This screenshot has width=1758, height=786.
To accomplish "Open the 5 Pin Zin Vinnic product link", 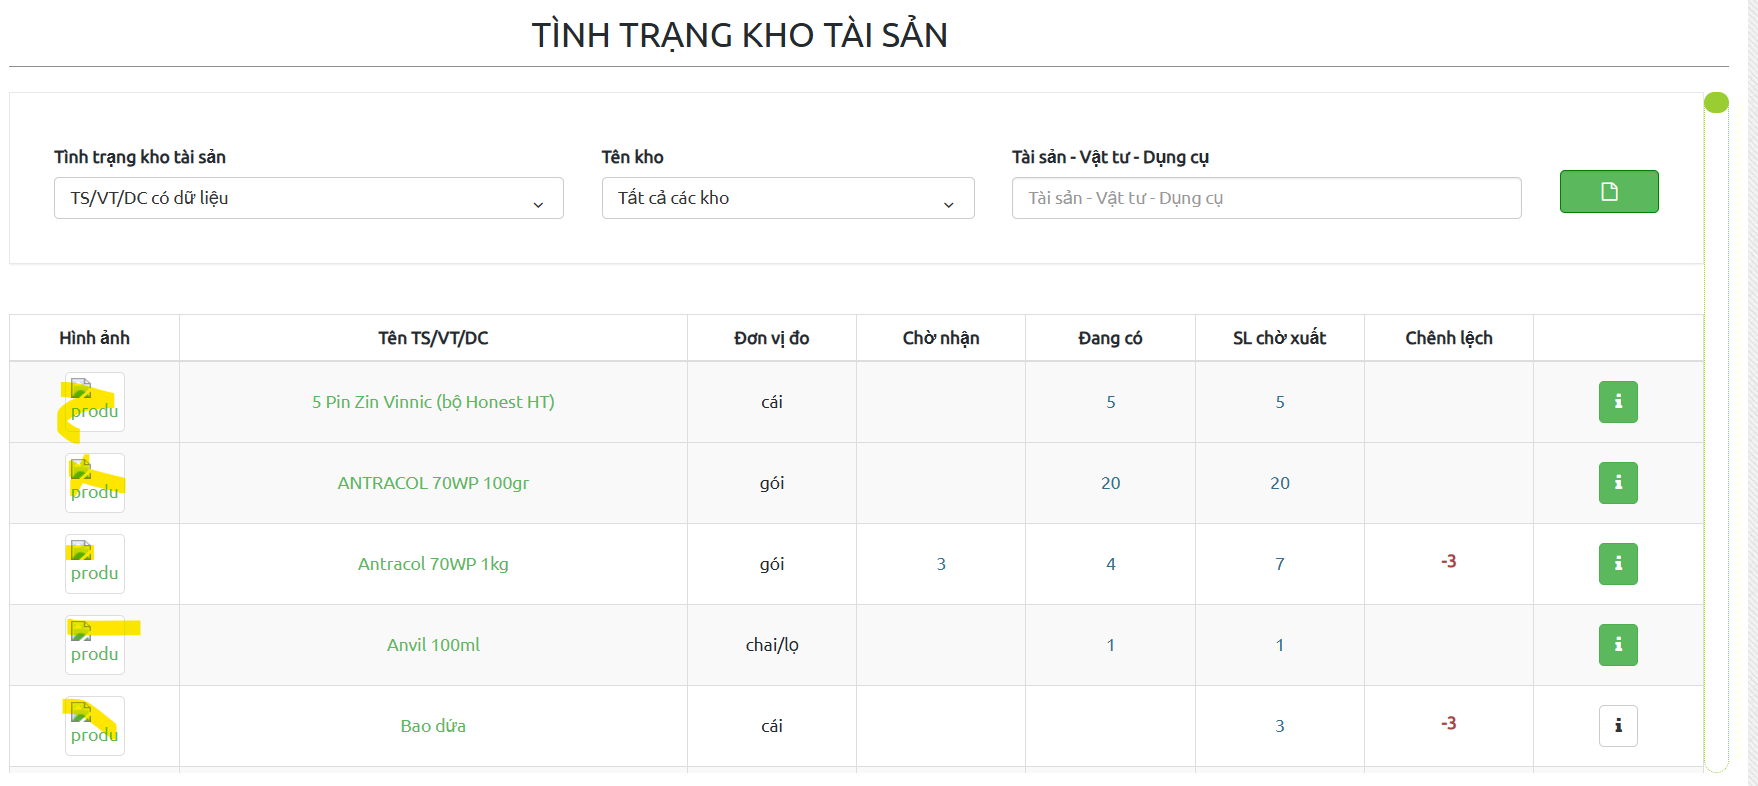I will (x=433, y=402).
